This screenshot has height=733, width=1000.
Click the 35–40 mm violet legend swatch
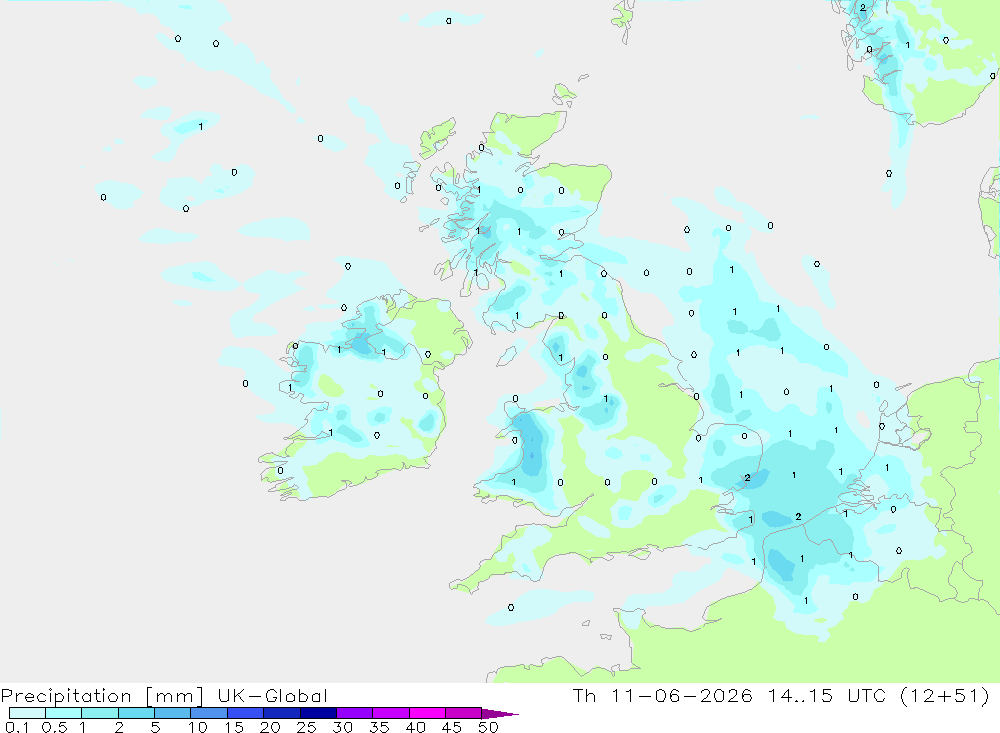coord(391,713)
